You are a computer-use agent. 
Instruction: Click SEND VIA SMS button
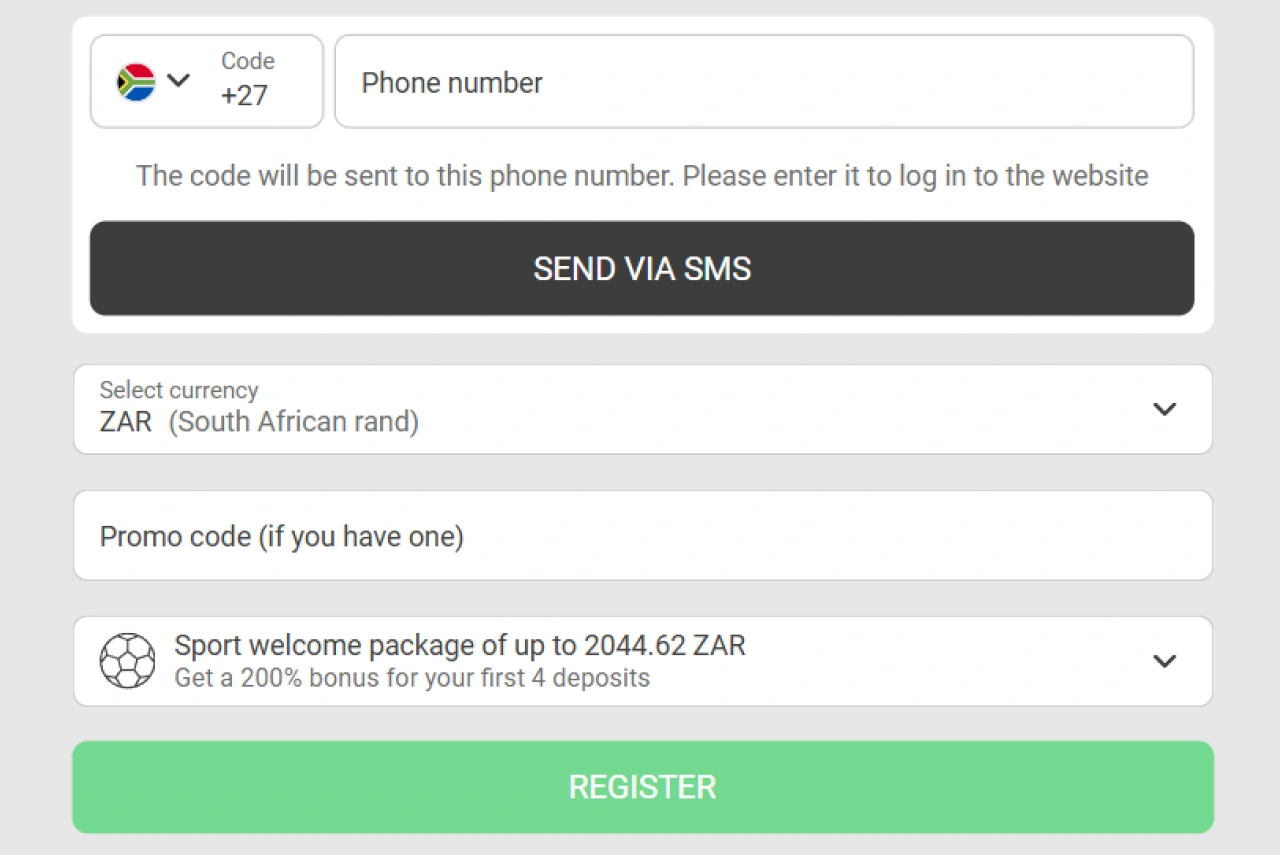click(642, 268)
